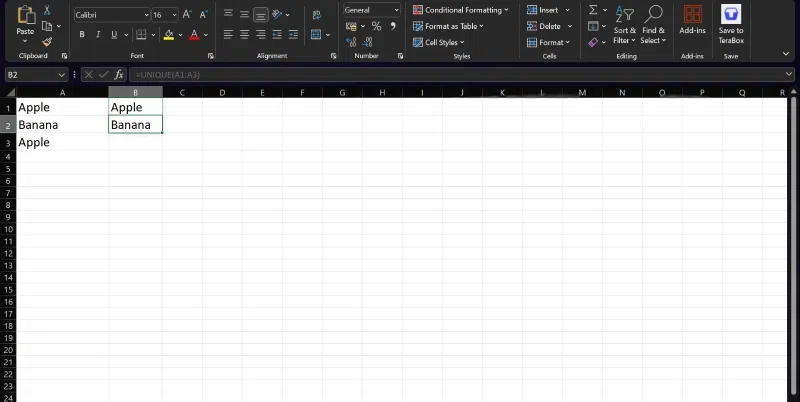Toggle Top Align in Alignment group
The width and height of the screenshot is (800, 402).
228,14
